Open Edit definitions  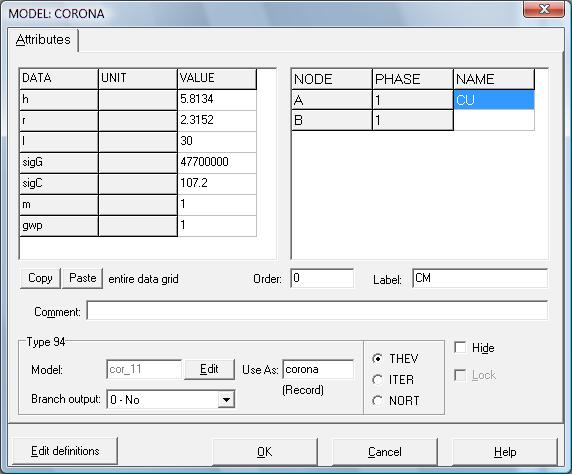[65, 451]
